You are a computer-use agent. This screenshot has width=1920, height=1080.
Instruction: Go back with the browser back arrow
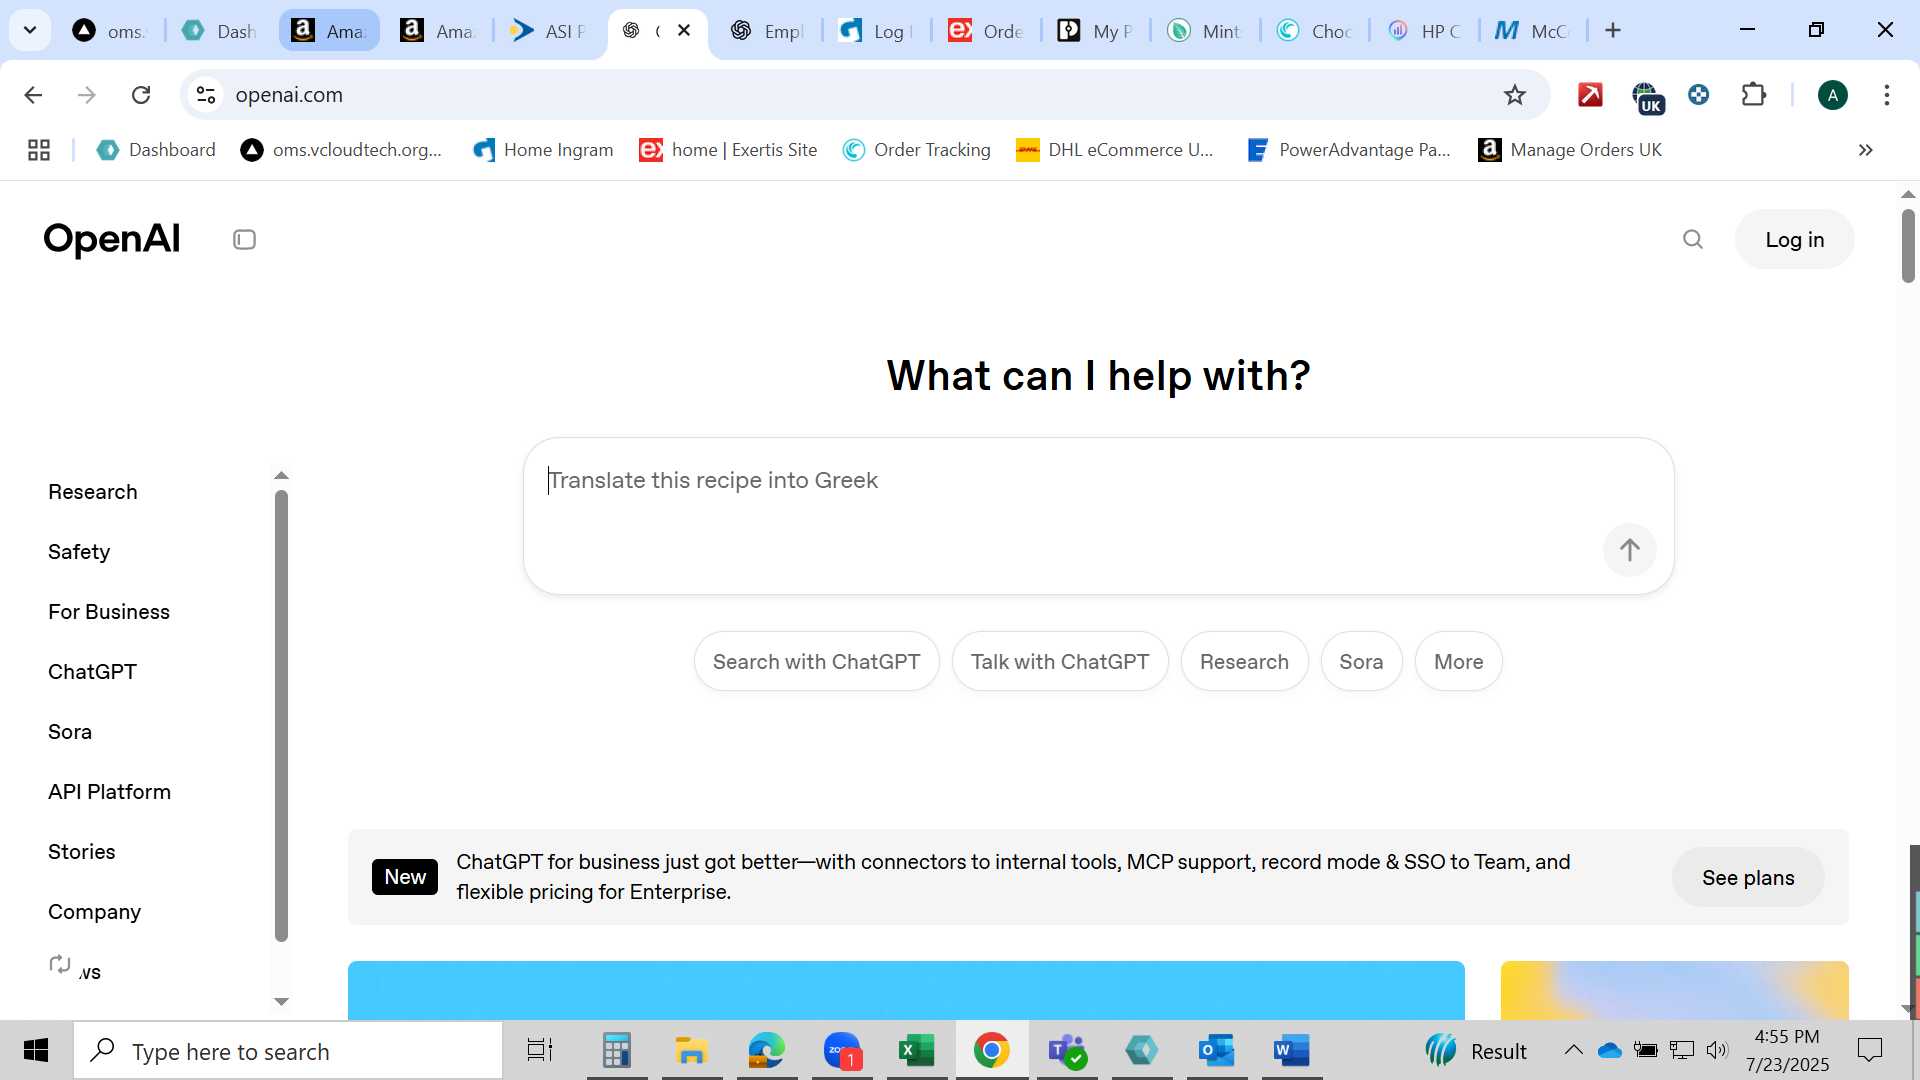click(33, 95)
